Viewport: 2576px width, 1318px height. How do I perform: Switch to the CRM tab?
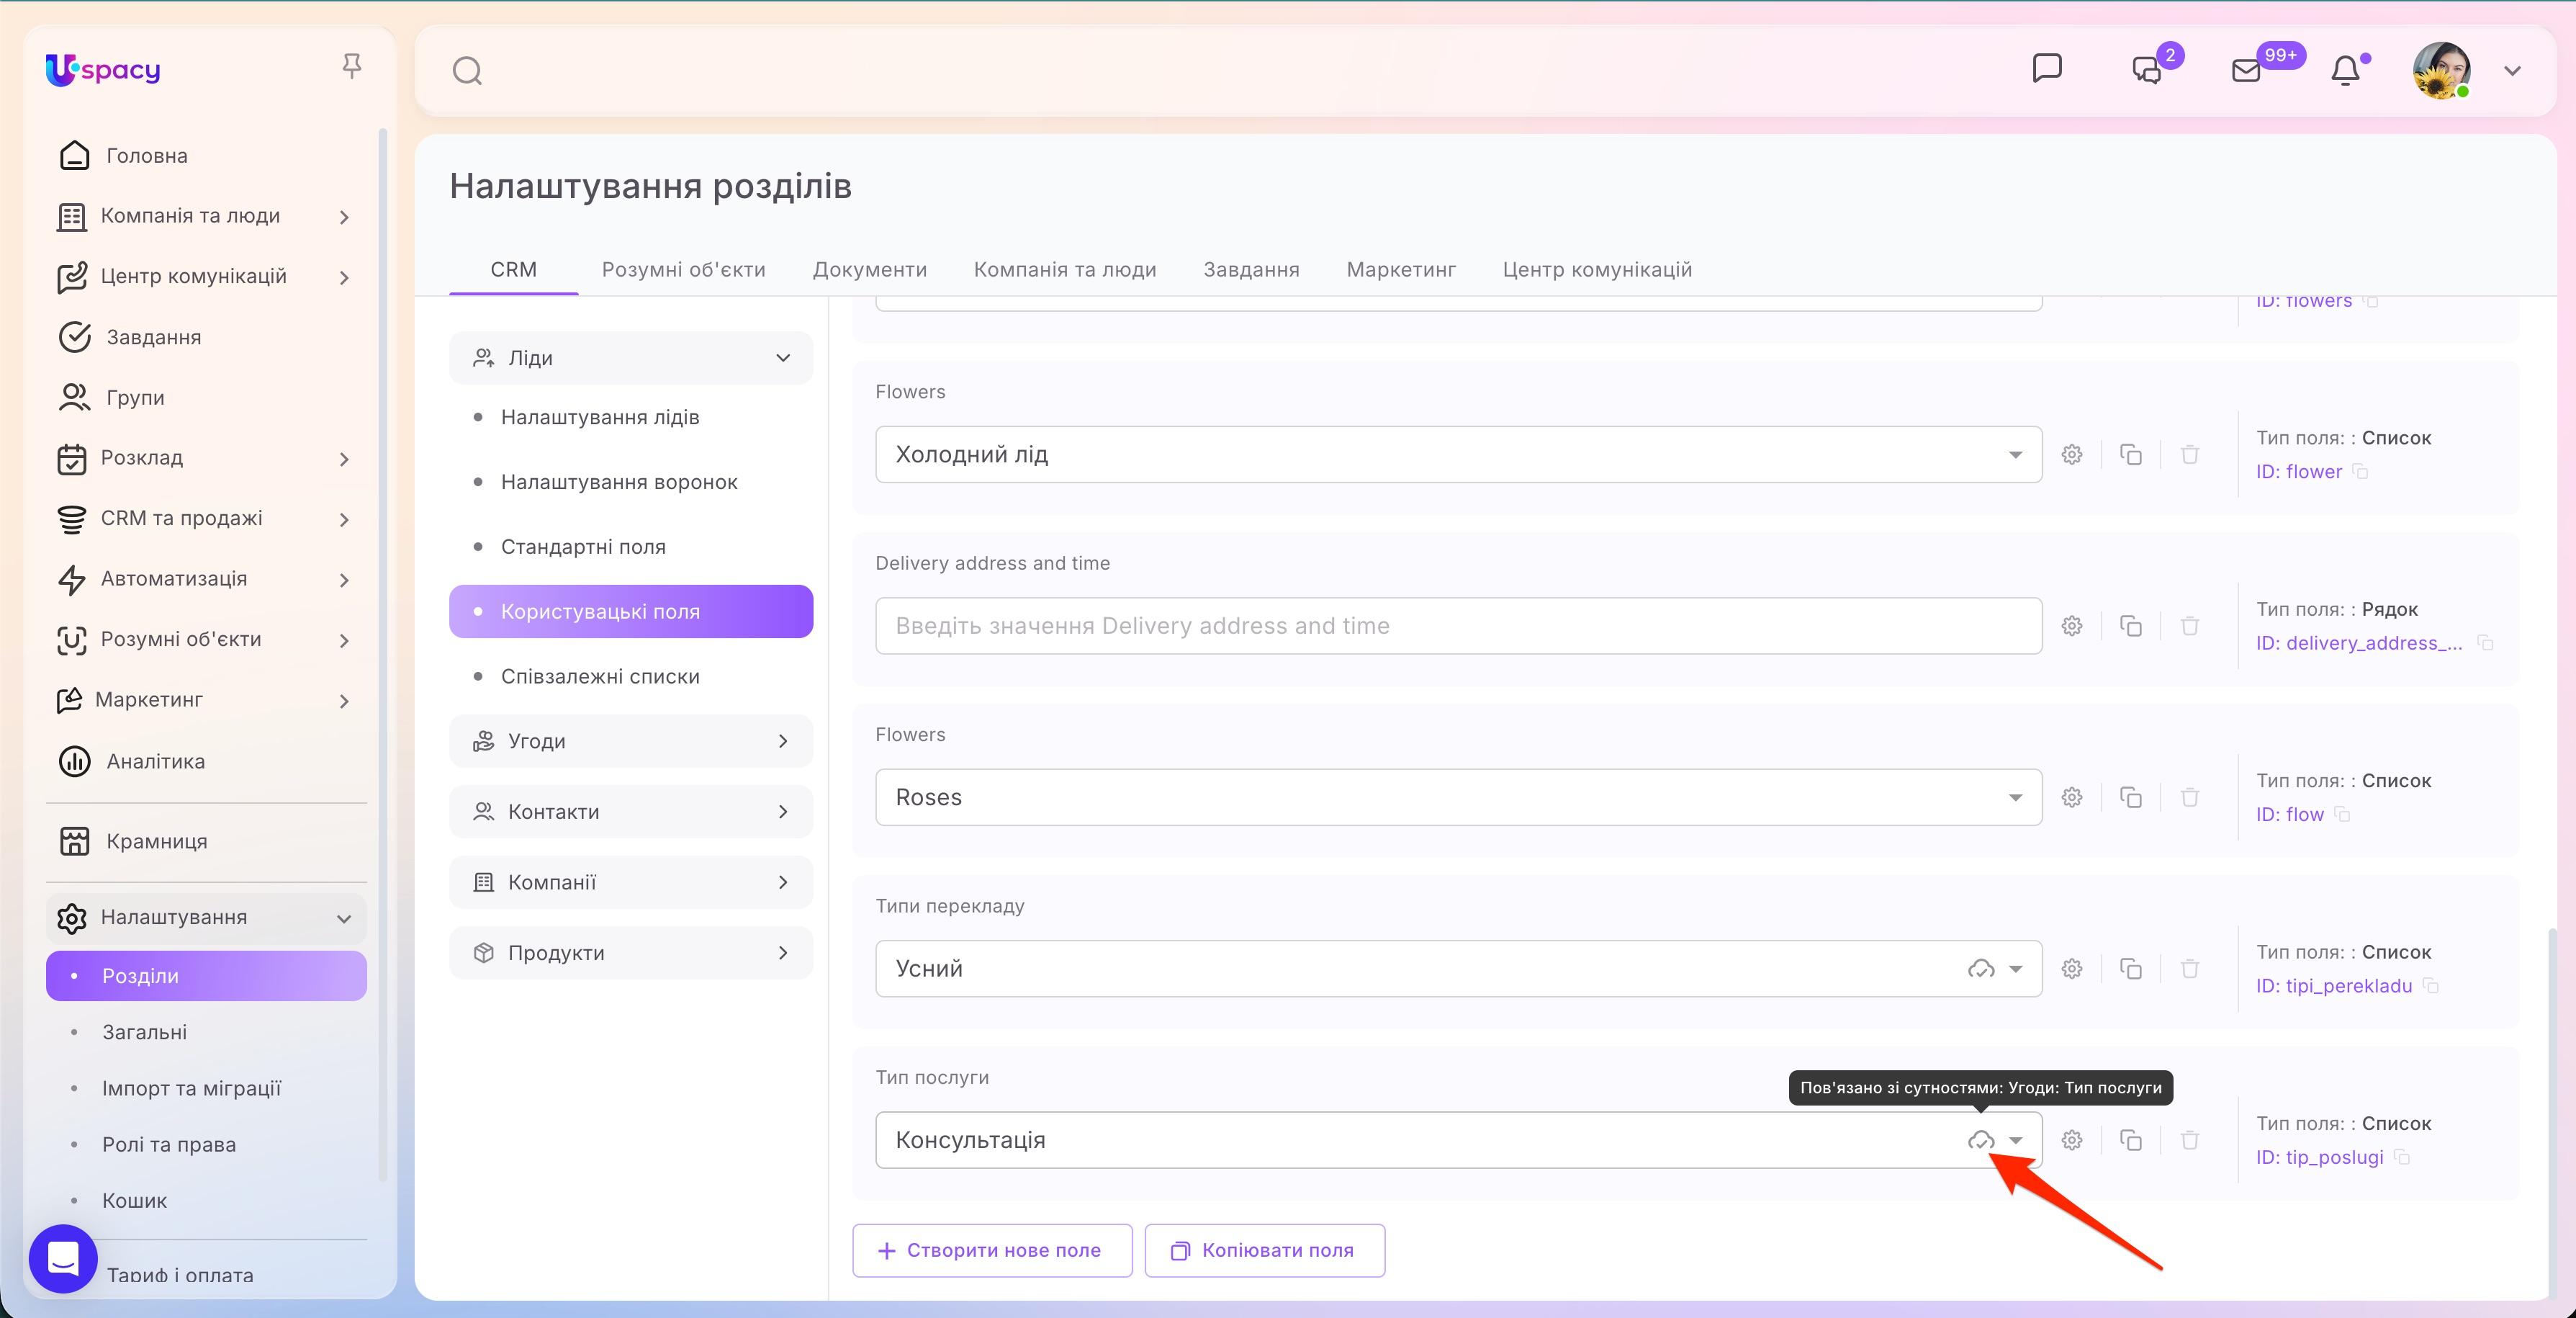pos(514,270)
